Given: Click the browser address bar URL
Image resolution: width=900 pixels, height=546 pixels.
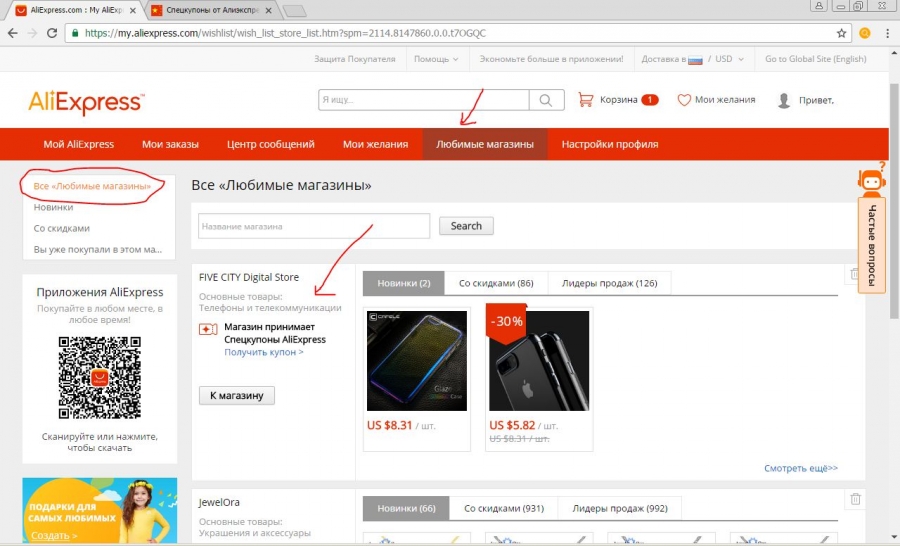Looking at the screenshot, I should [x=285, y=33].
